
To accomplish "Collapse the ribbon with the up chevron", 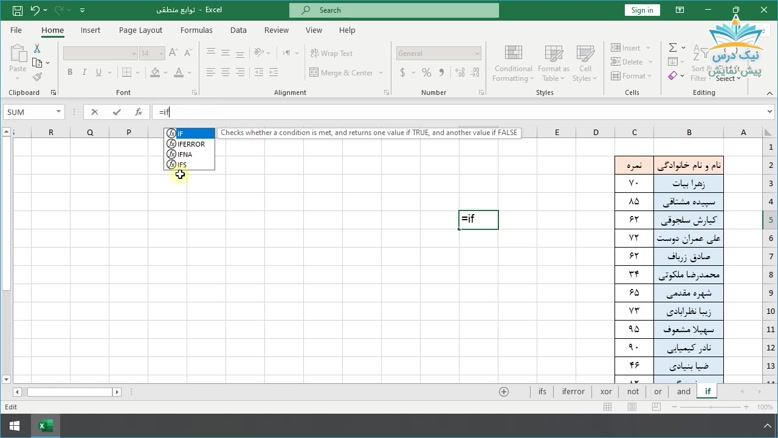I will pos(769,92).
